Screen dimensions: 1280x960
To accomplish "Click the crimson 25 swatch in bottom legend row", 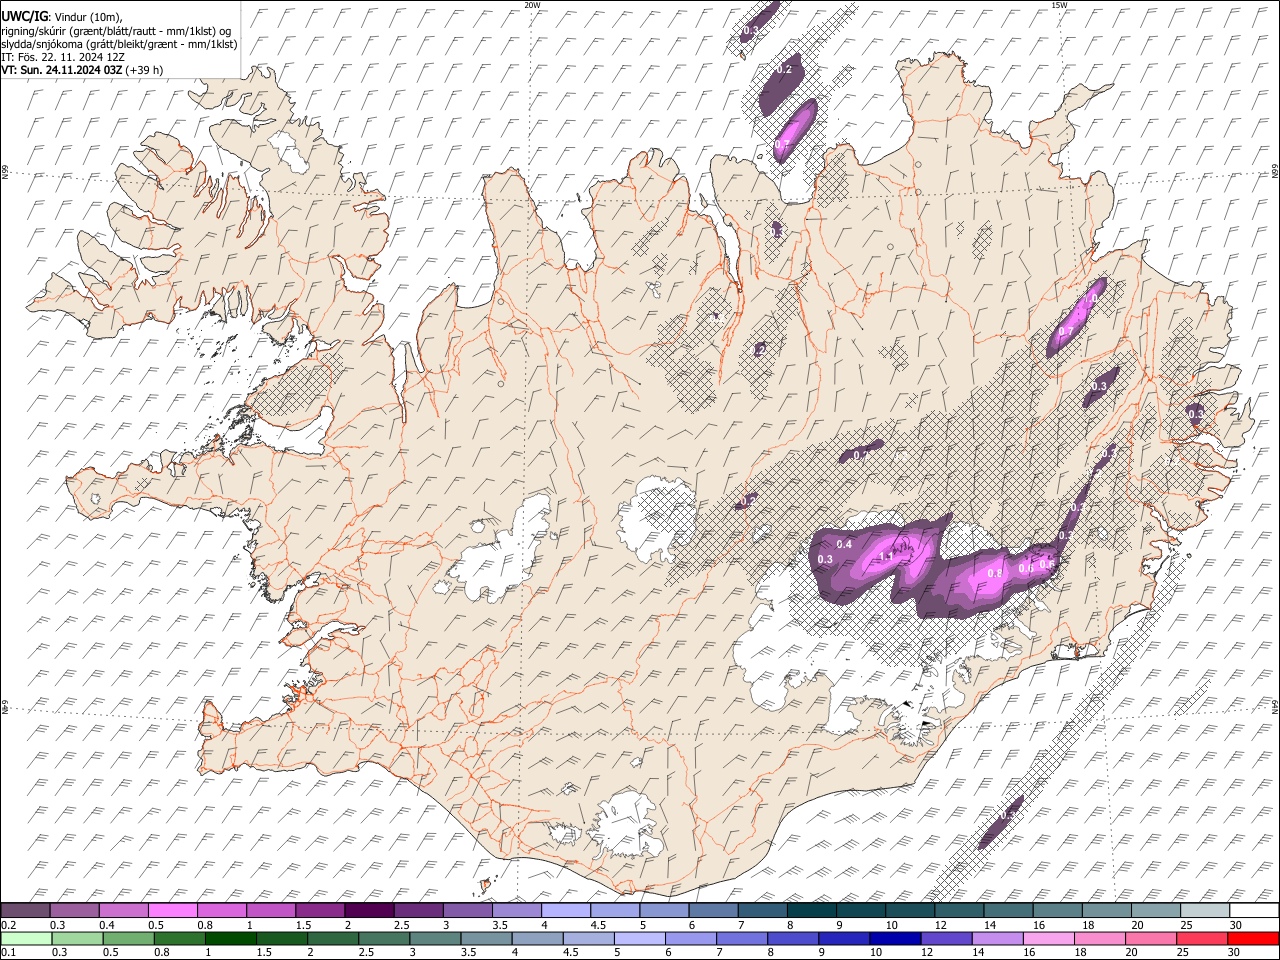I will coord(1203,938).
